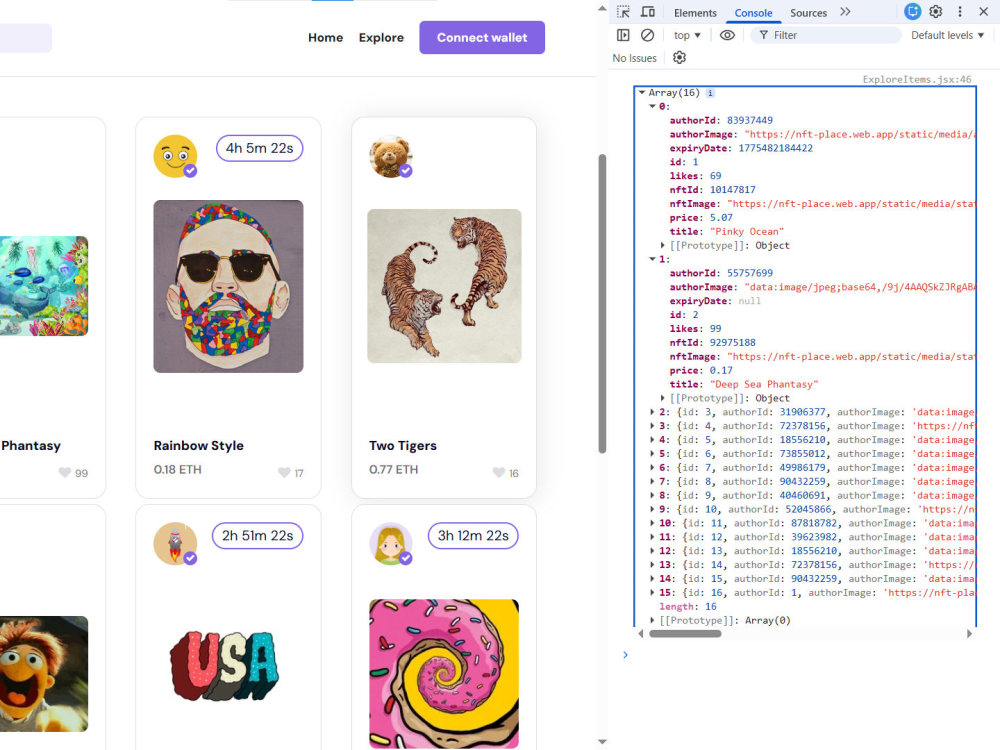
Task: Click the Array(16) info badge
Action: tap(710, 93)
